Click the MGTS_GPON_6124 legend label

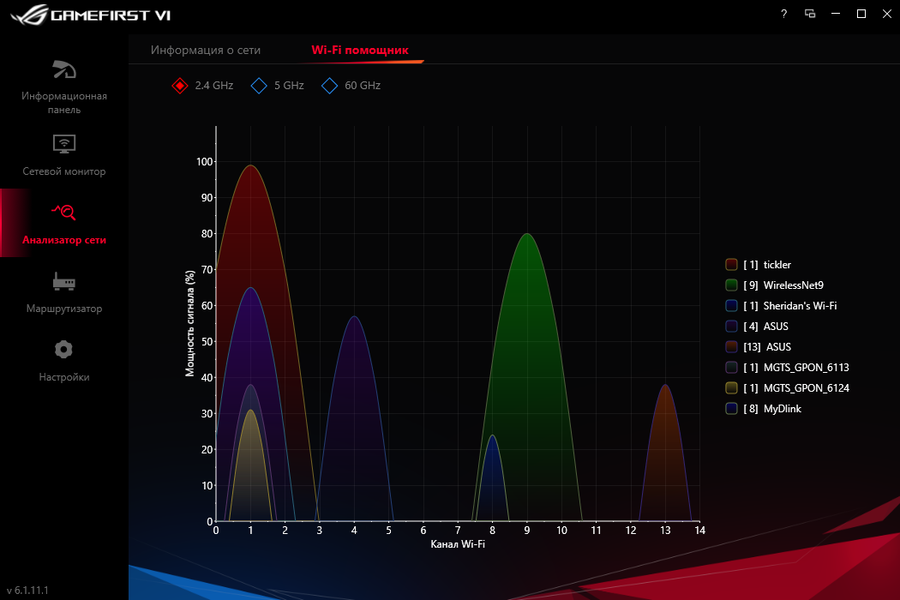pos(806,388)
